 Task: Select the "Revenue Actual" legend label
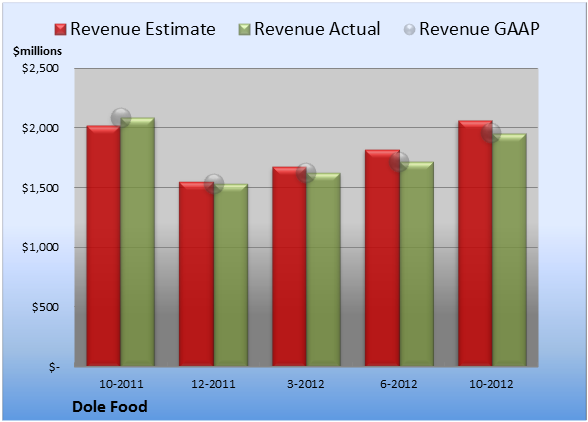pyautogui.click(x=317, y=29)
